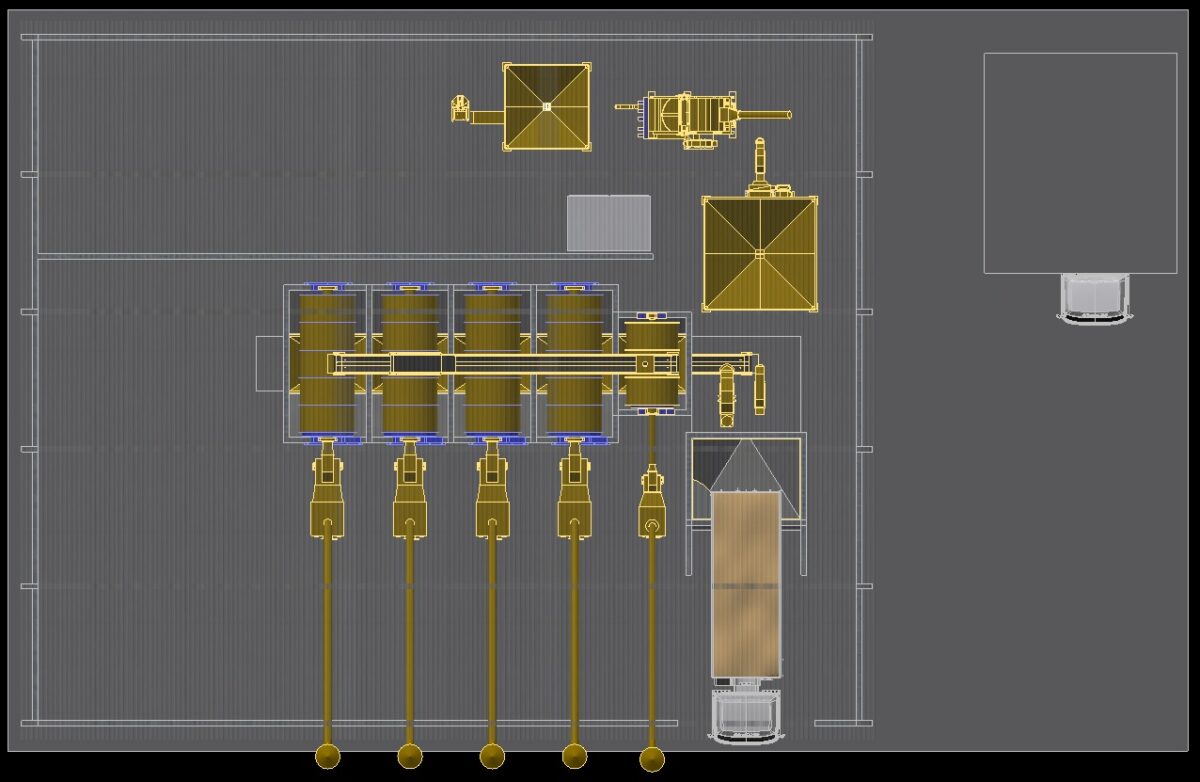Select the large empty square outline at right

pyautogui.click(x=1080, y=162)
